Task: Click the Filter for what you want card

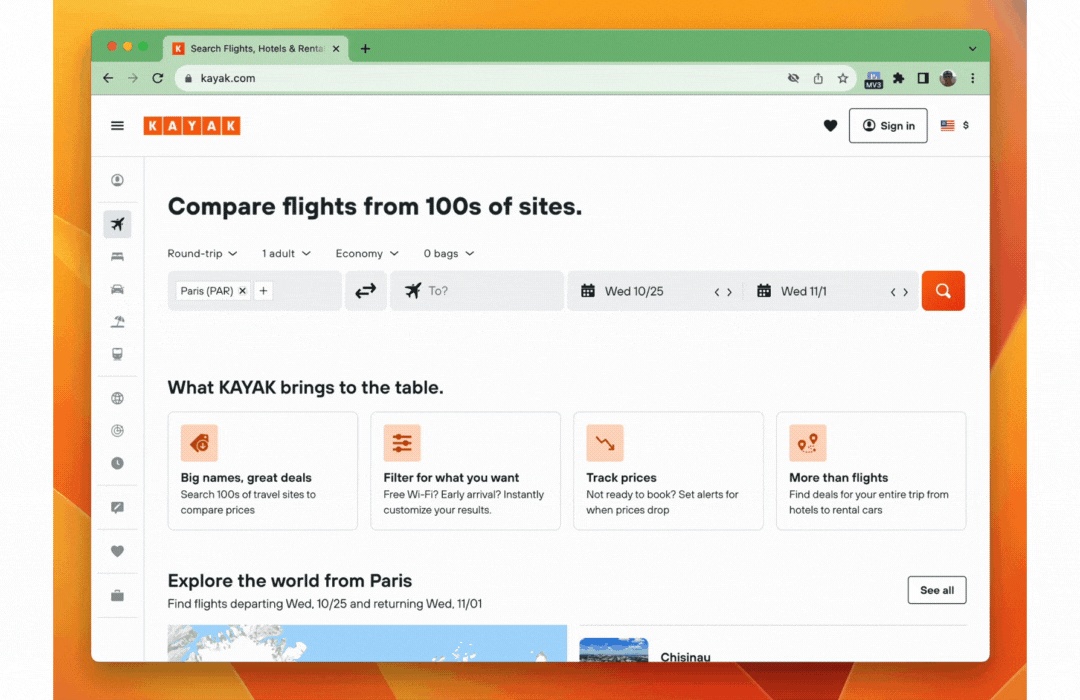Action: [x=466, y=471]
